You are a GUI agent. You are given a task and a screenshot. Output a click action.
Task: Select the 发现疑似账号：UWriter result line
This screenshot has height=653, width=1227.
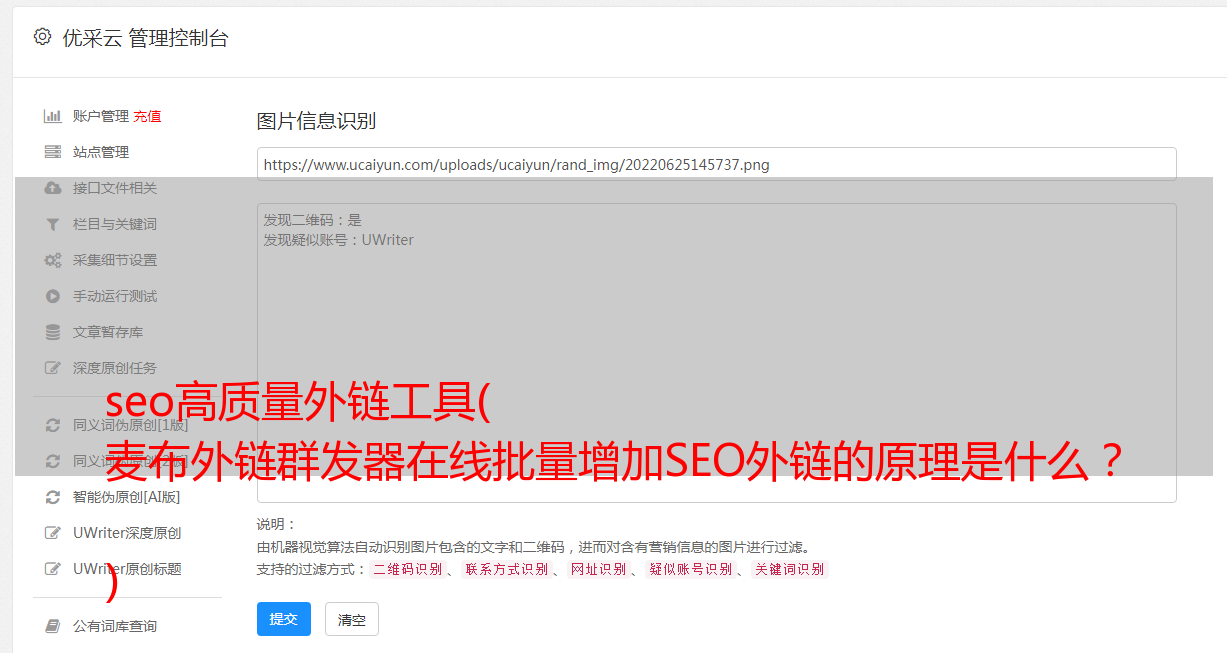(339, 240)
